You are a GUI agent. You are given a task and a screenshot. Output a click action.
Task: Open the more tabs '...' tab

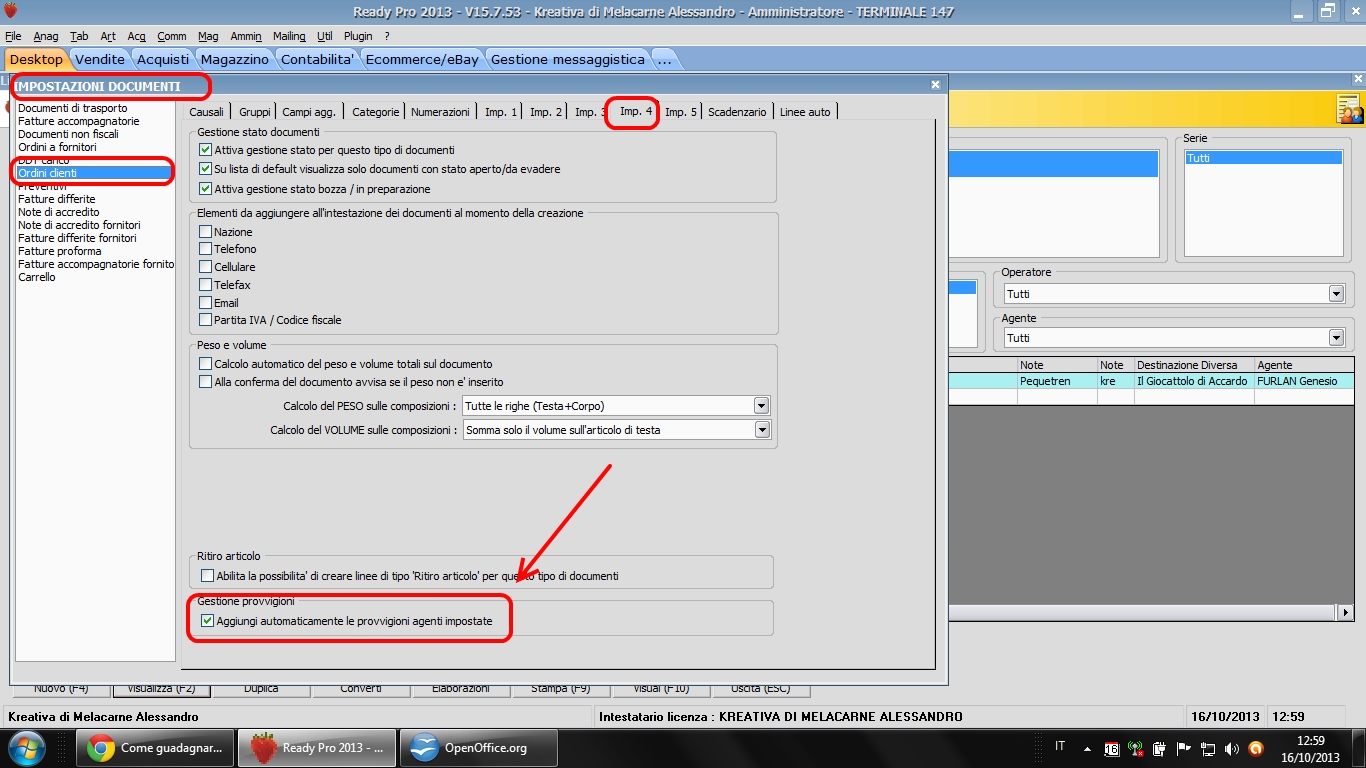tap(664, 59)
